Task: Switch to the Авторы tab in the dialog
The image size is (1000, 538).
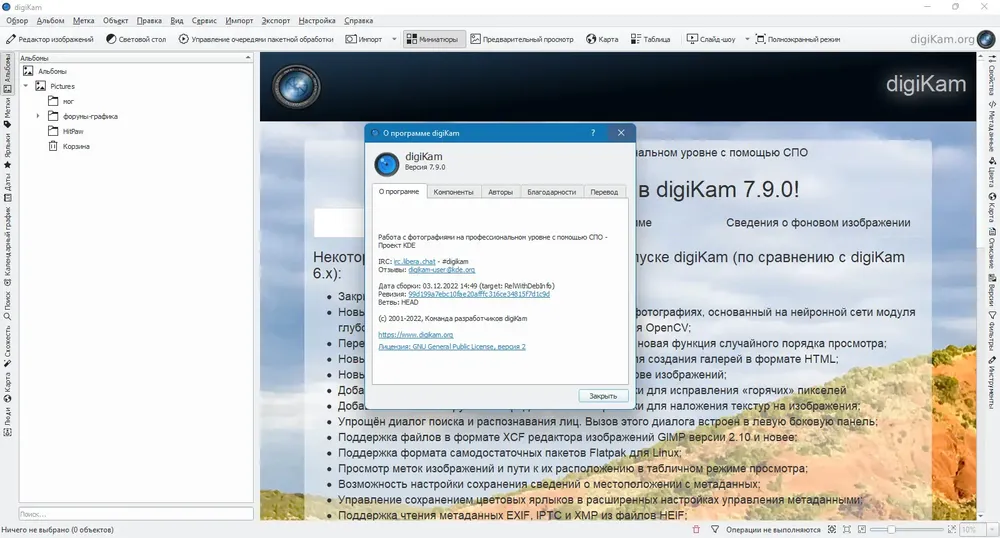Action: [x=500, y=192]
